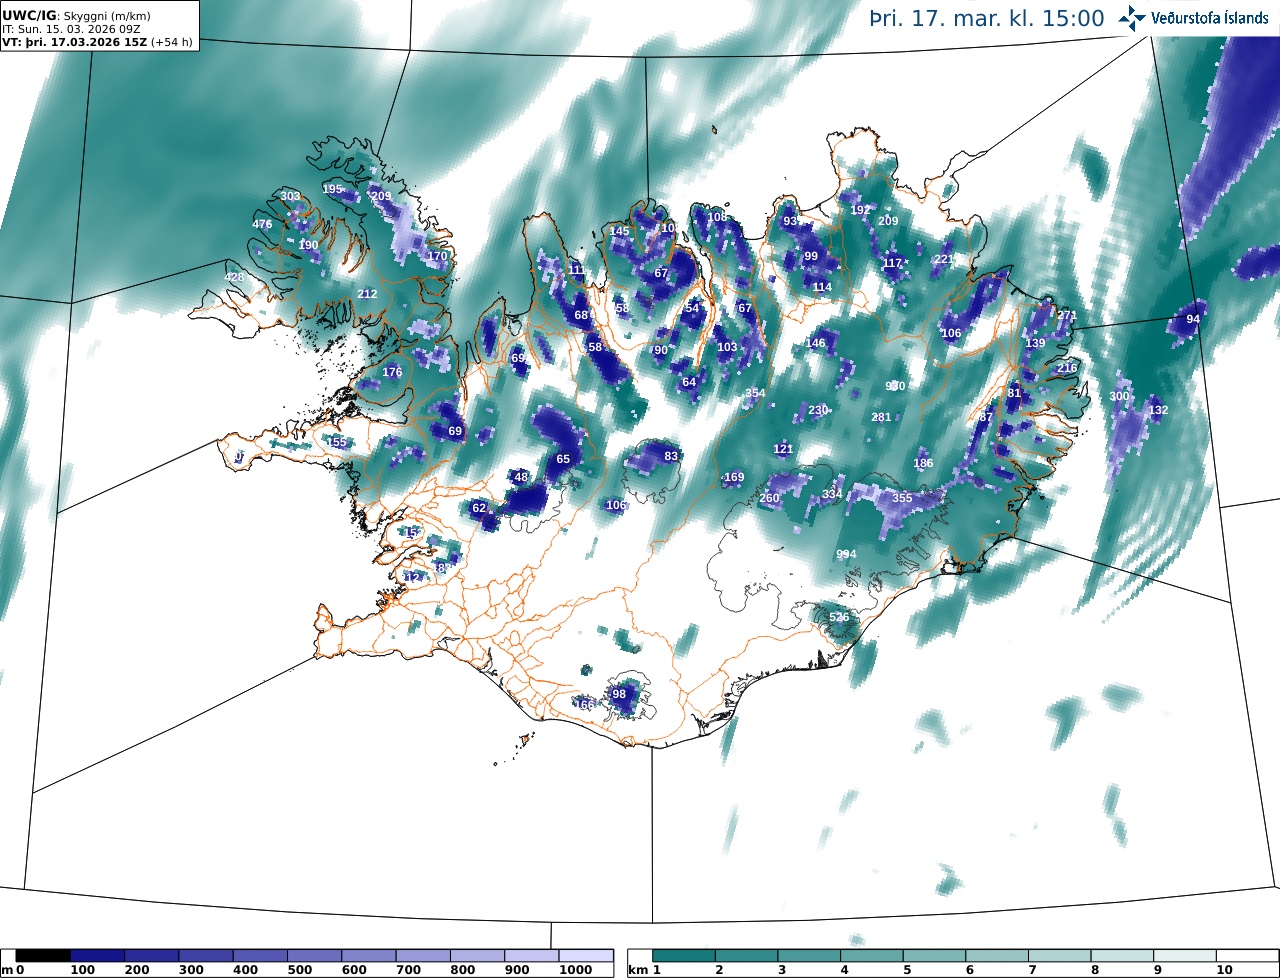Click the 'km' unit label on the legend
1280x978 pixels.
(637, 970)
